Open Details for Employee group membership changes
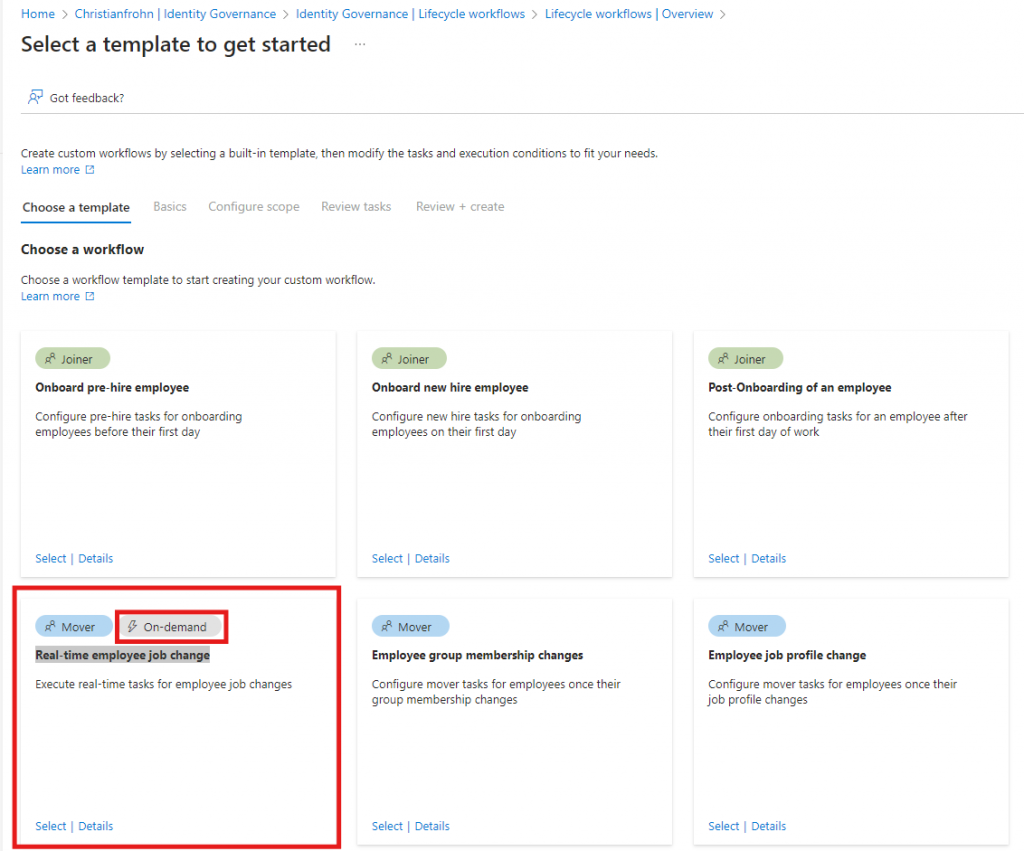Image resolution: width=1024 pixels, height=851 pixels. coord(433,826)
